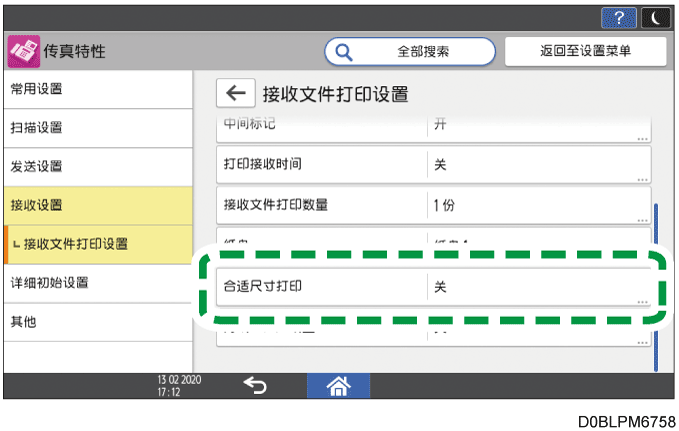Select 常用设置 in the sidebar
679x431 pixels.
click(98, 89)
